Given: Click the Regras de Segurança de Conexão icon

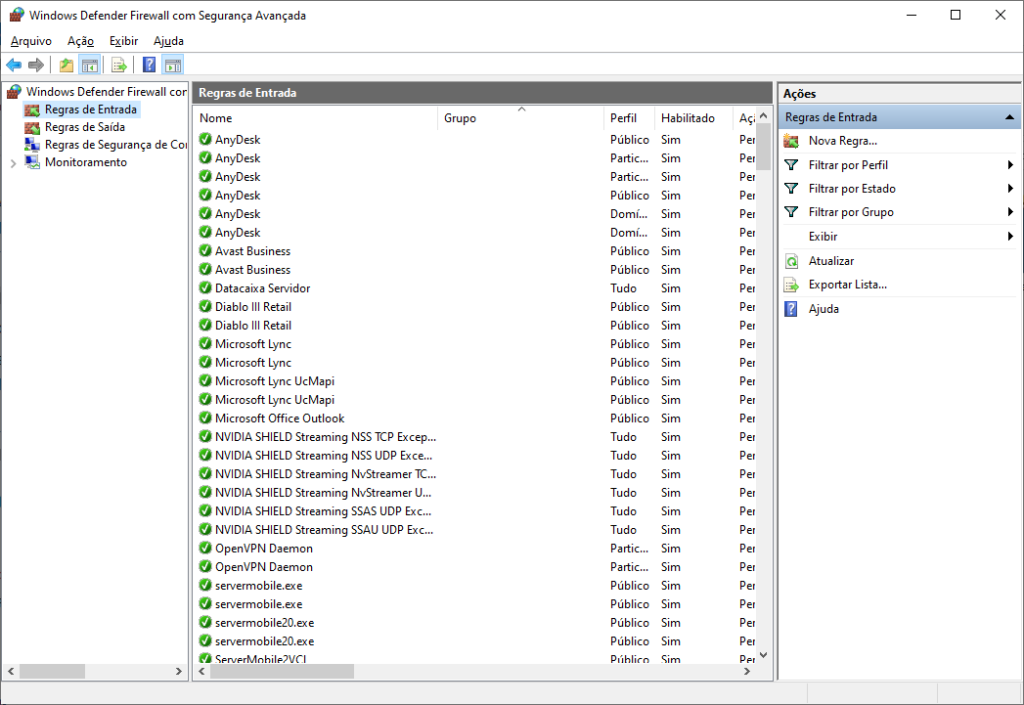Looking at the screenshot, I should point(33,145).
